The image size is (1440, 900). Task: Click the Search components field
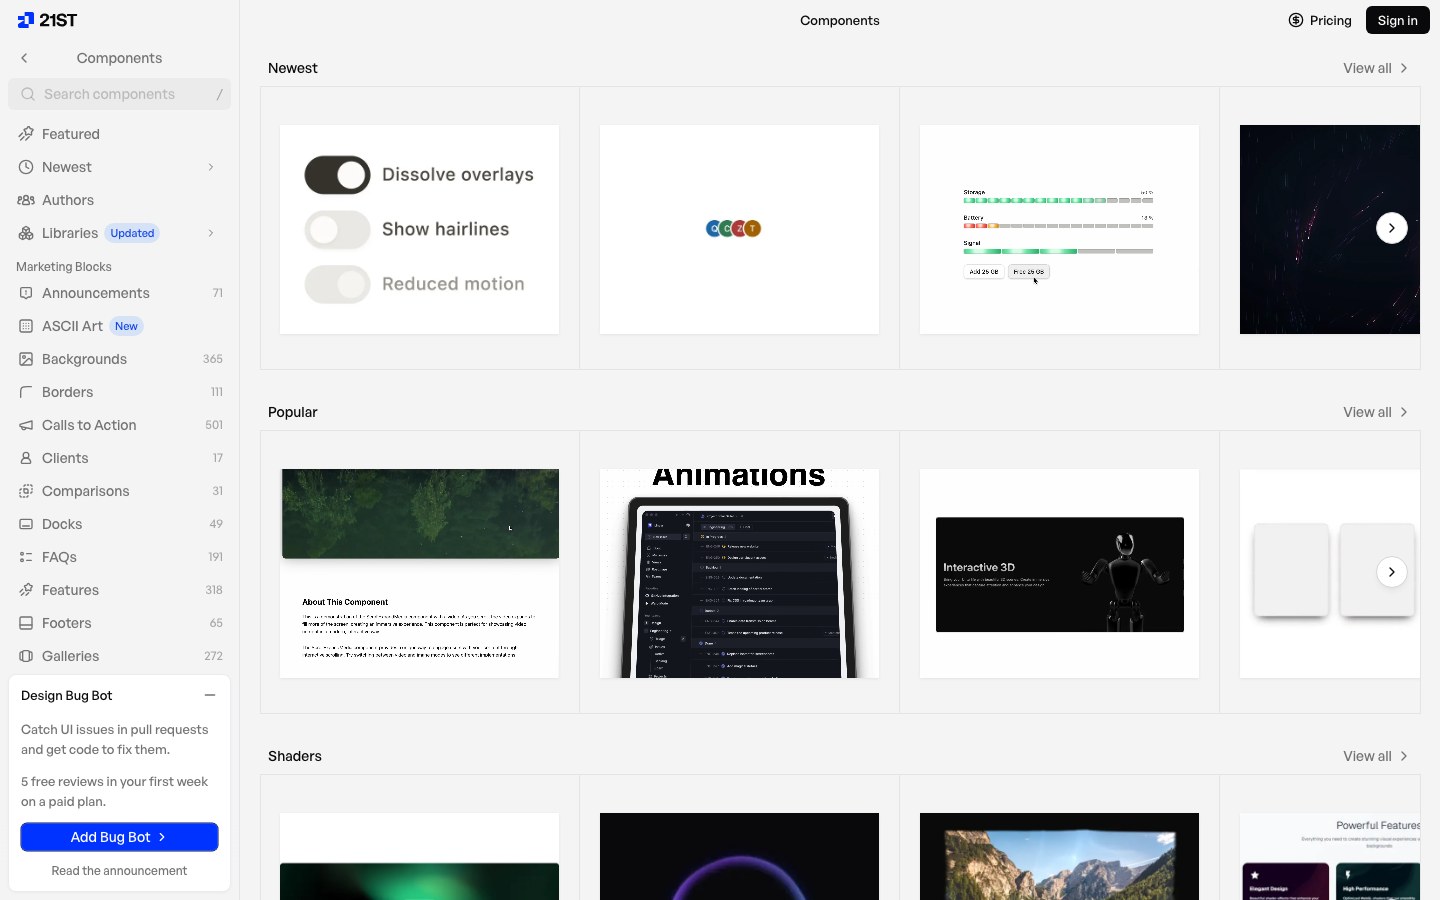tap(119, 94)
